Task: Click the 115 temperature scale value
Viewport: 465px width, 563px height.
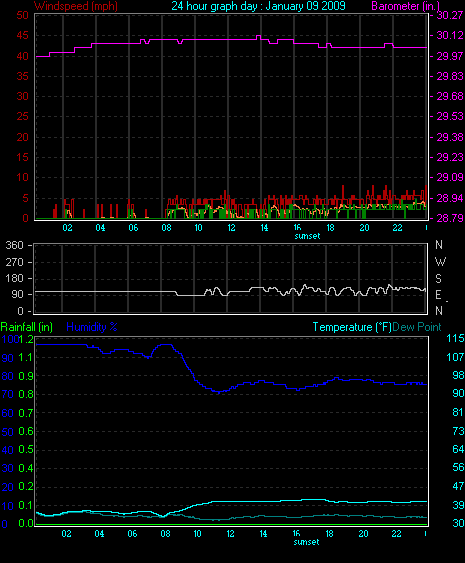Action: (x=455, y=338)
